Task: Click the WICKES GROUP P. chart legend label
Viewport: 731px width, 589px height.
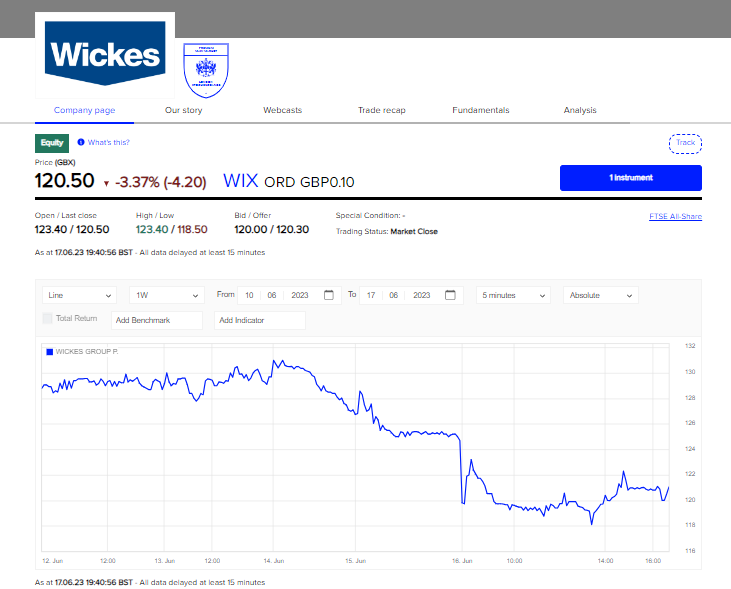Action: click(x=87, y=352)
